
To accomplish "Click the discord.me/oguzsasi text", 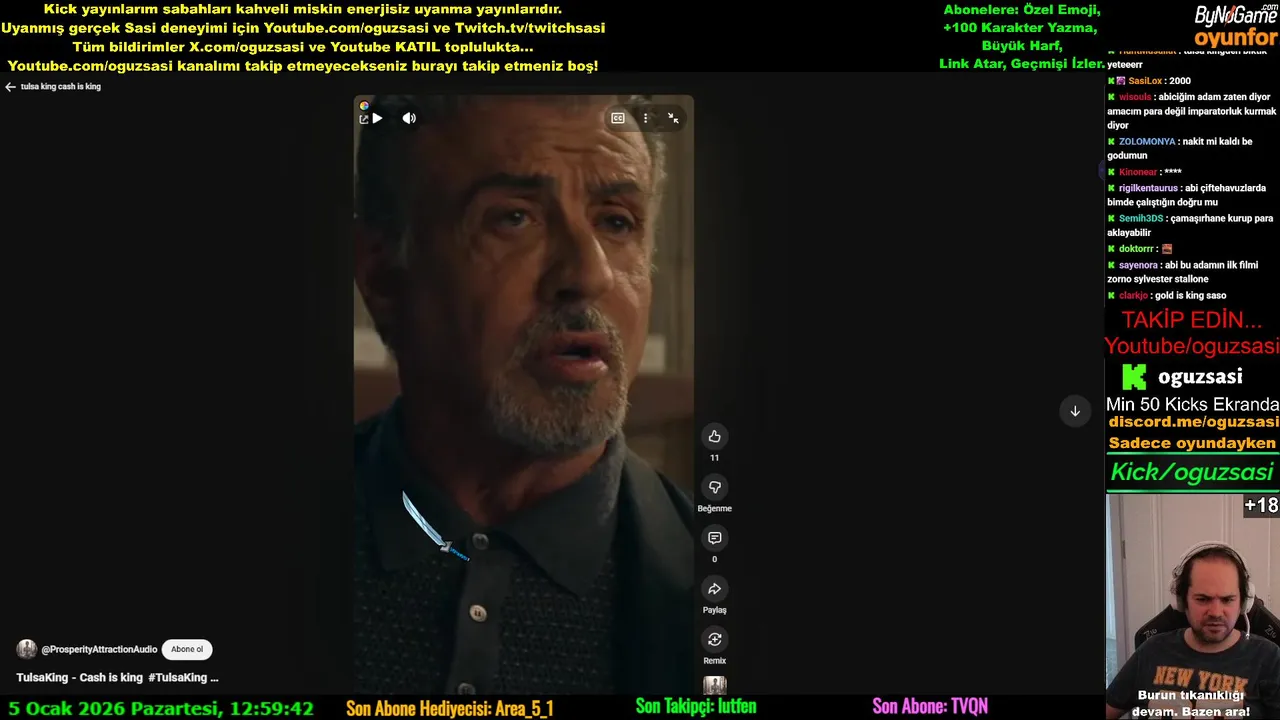I will click(1193, 422).
